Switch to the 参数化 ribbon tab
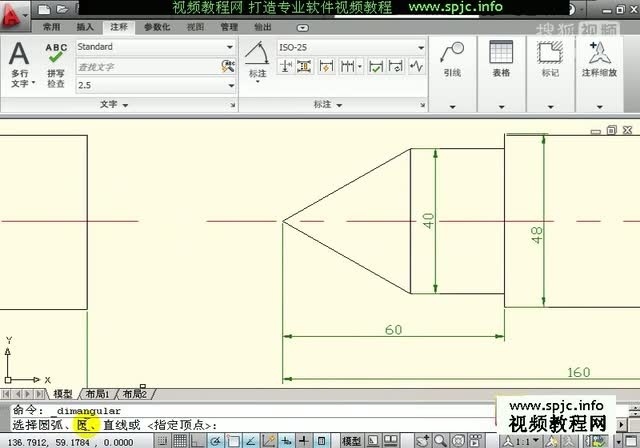Image resolution: width=640 pixels, height=448 pixels. coord(157,27)
